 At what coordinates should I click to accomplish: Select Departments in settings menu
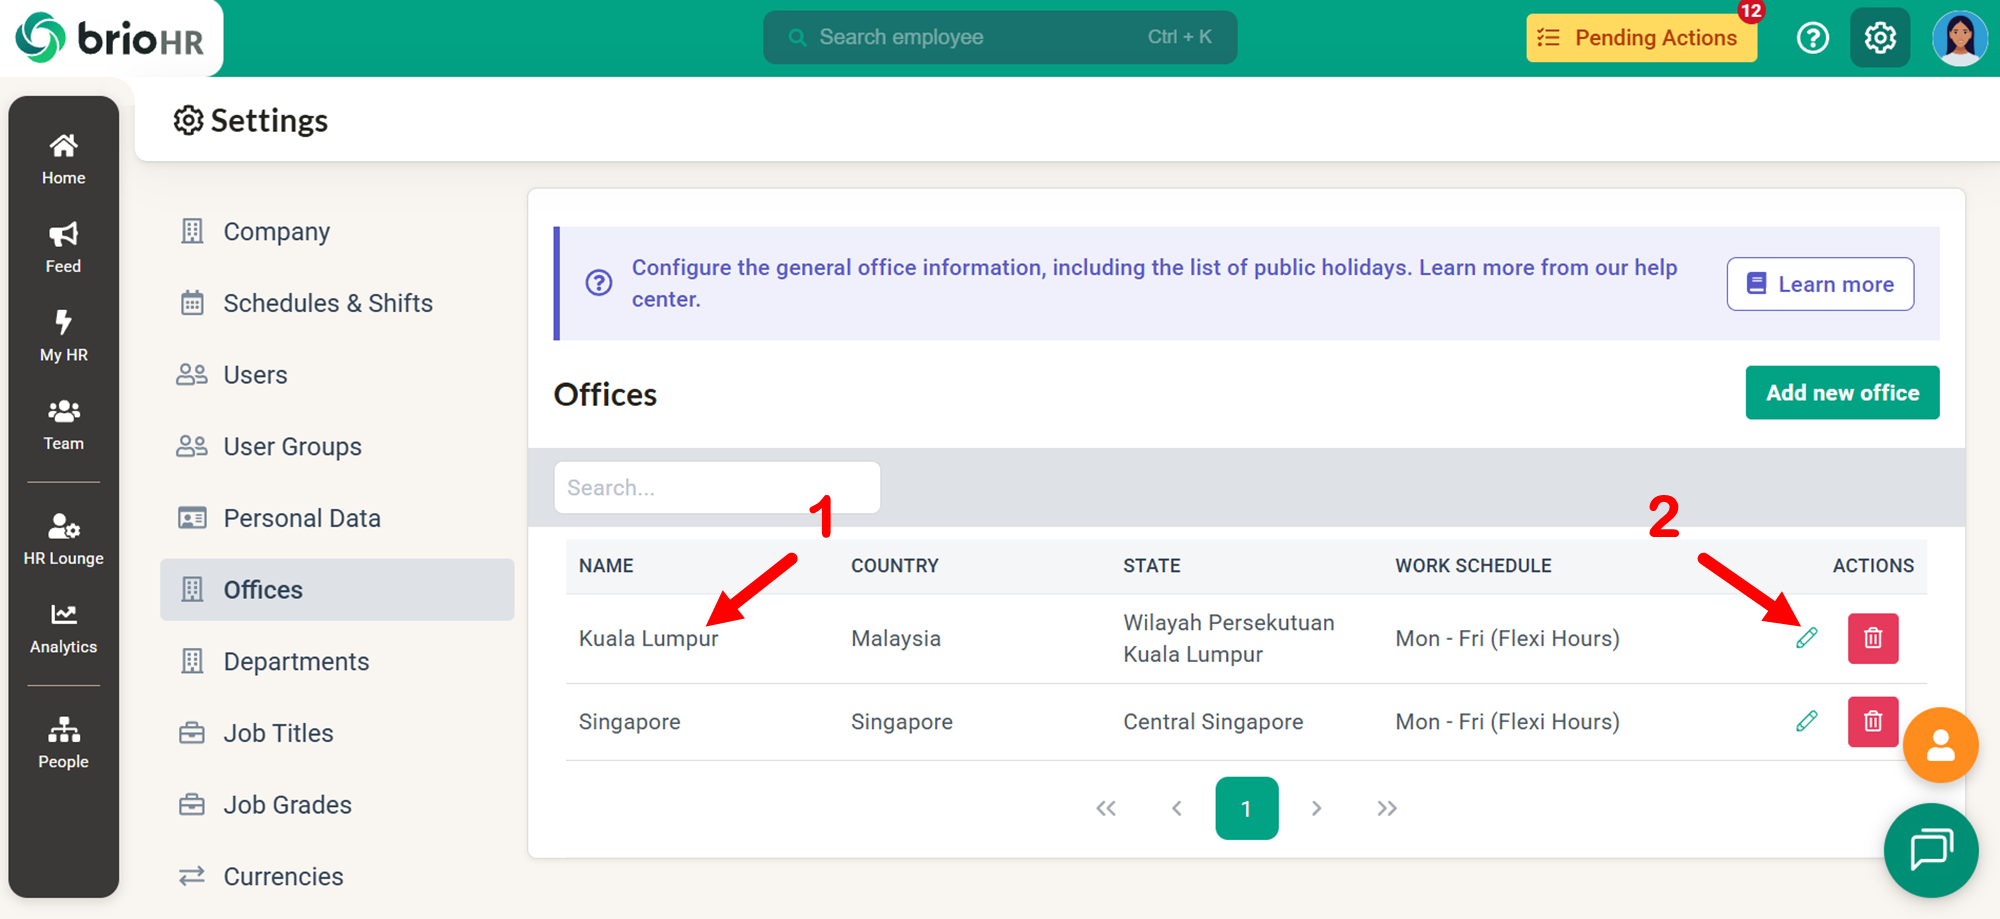point(296,662)
